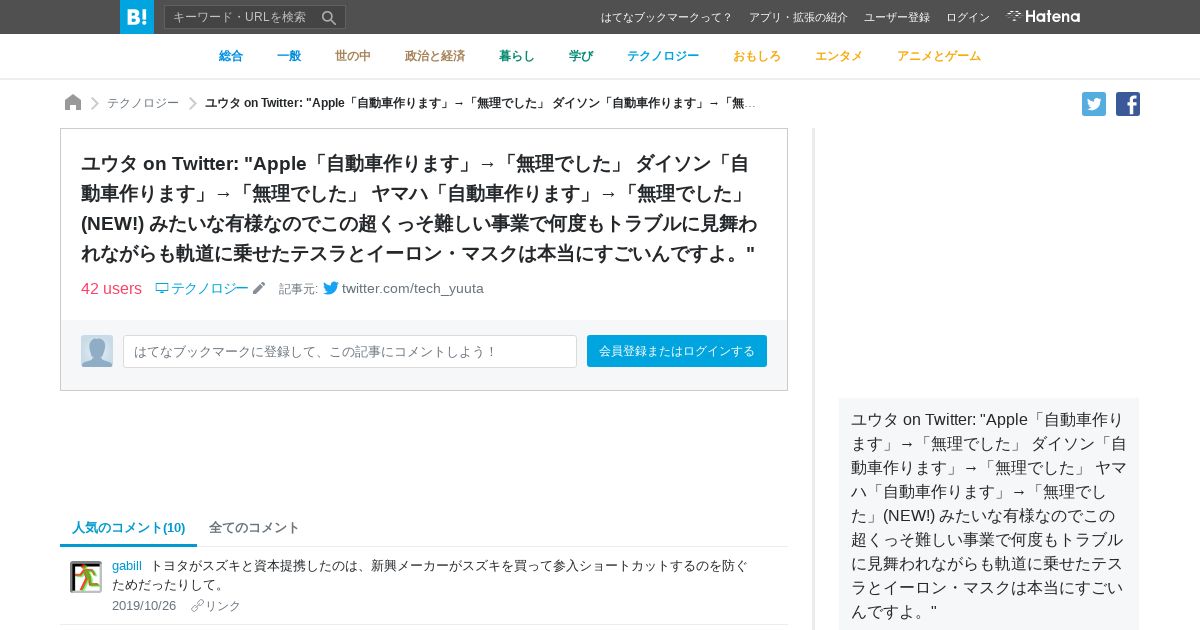Screen dimensions: 1200x630
Task: Click the default user avatar in comment box
Action: pos(97,351)
